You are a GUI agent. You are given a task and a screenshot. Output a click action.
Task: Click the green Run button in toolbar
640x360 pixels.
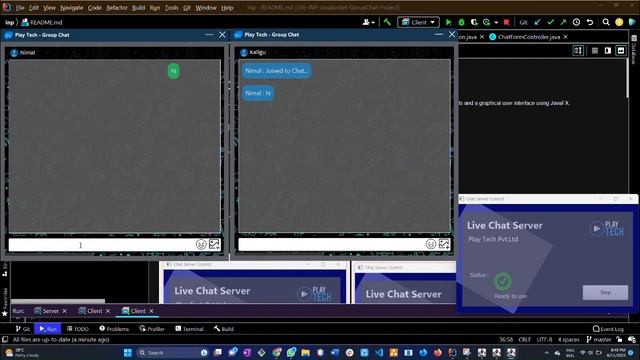[449, 22]
